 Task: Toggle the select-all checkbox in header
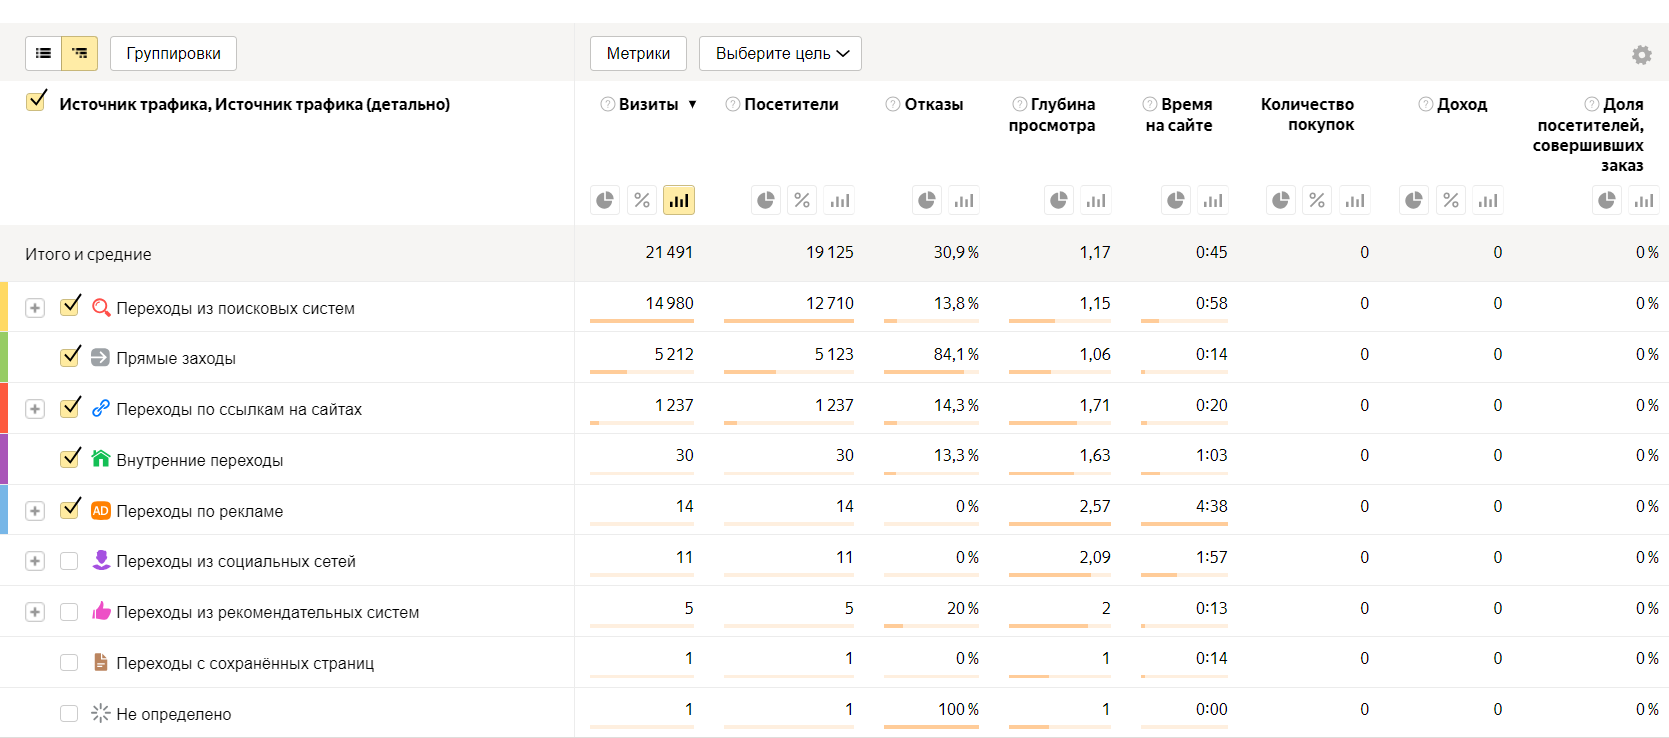pyautogui.click(x=36, y=101)
